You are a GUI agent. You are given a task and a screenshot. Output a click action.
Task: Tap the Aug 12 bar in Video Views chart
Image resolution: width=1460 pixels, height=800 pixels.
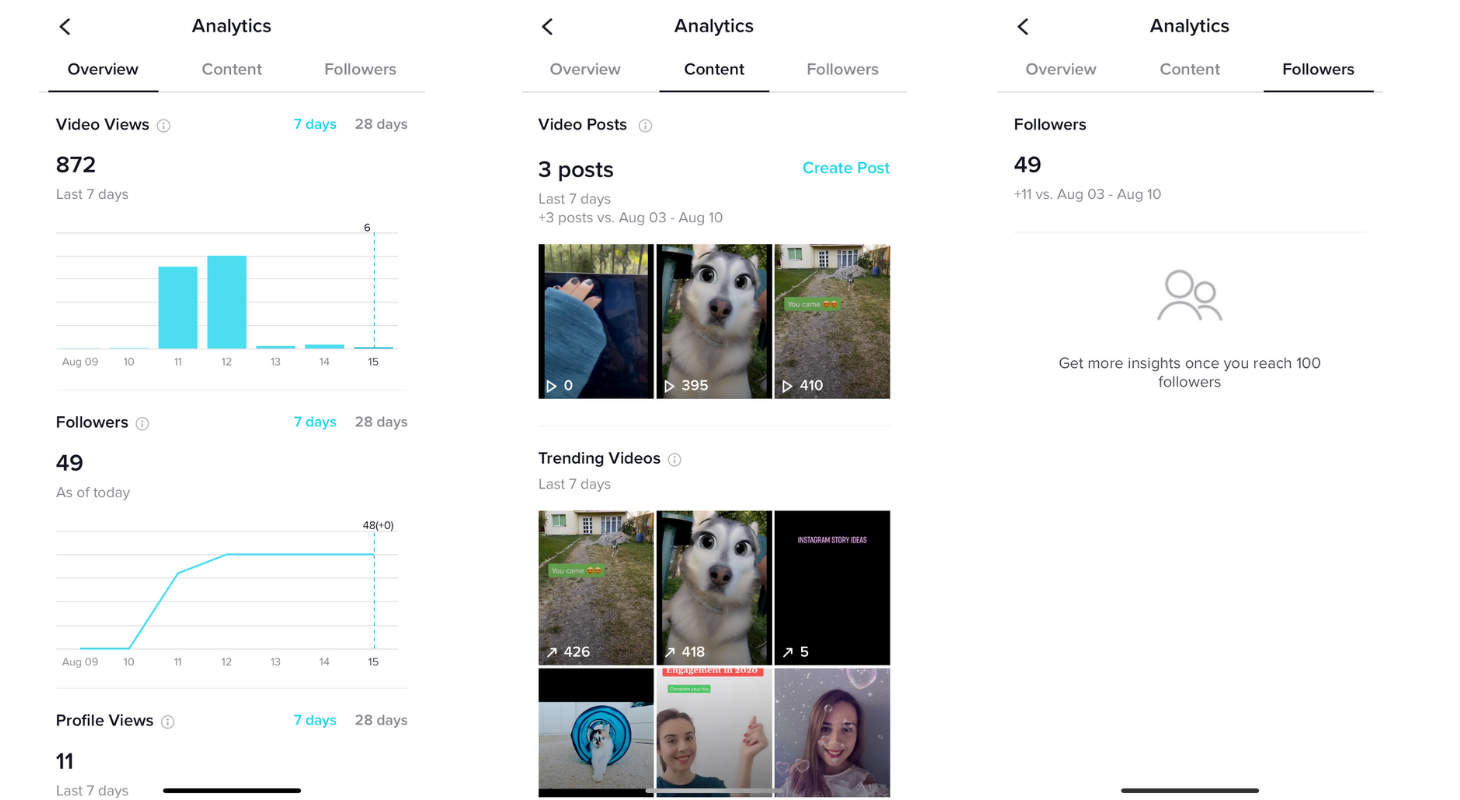[227, 302]
